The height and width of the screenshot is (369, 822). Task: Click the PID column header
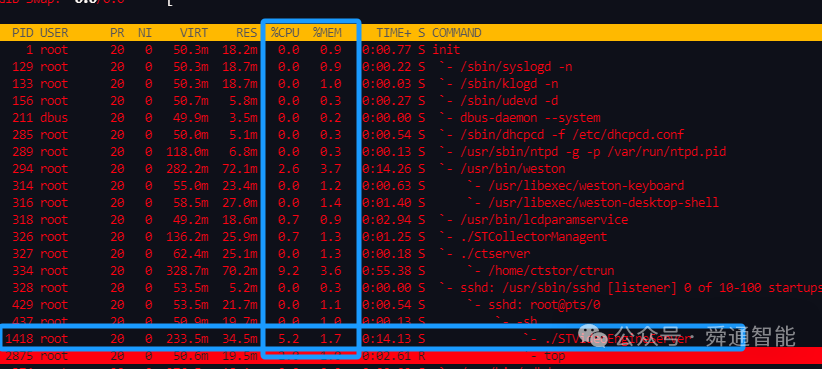pos(23,33)
